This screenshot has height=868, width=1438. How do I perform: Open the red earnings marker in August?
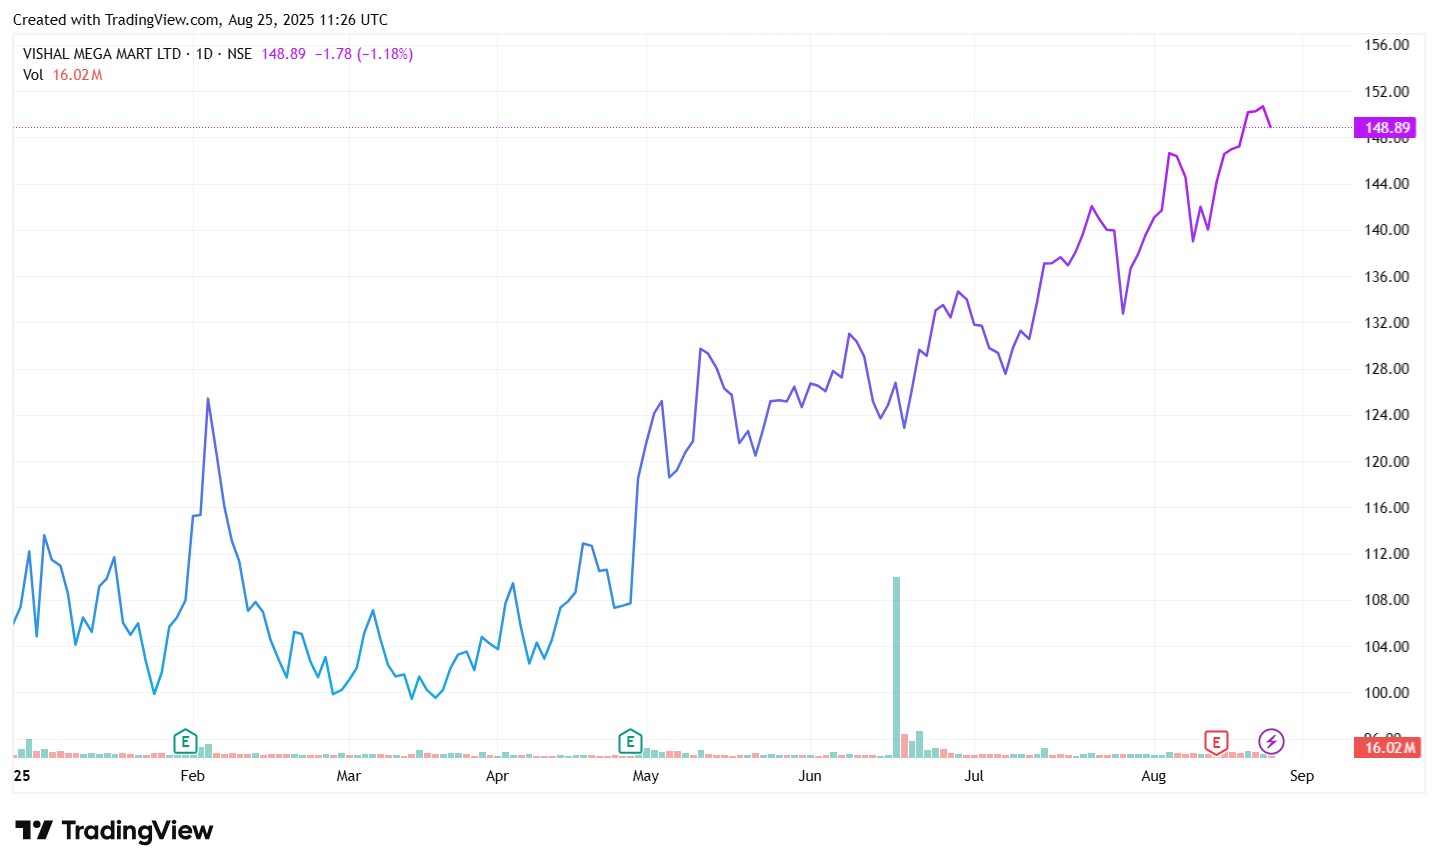coord(1216,742)
